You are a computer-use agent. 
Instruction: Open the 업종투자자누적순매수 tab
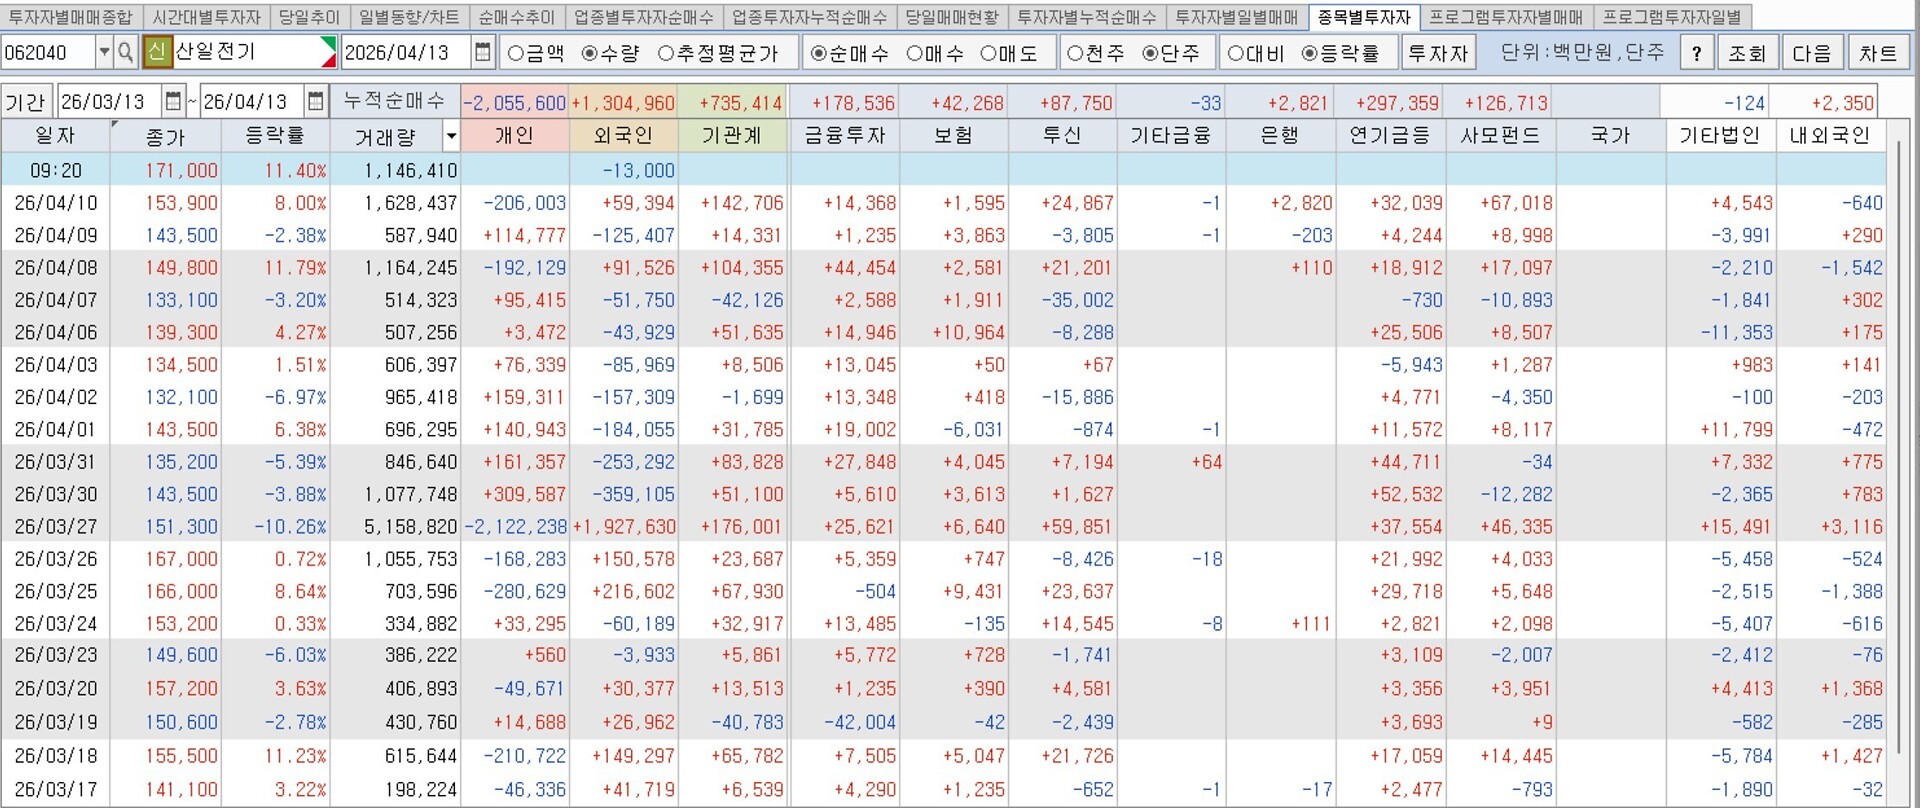809,17
